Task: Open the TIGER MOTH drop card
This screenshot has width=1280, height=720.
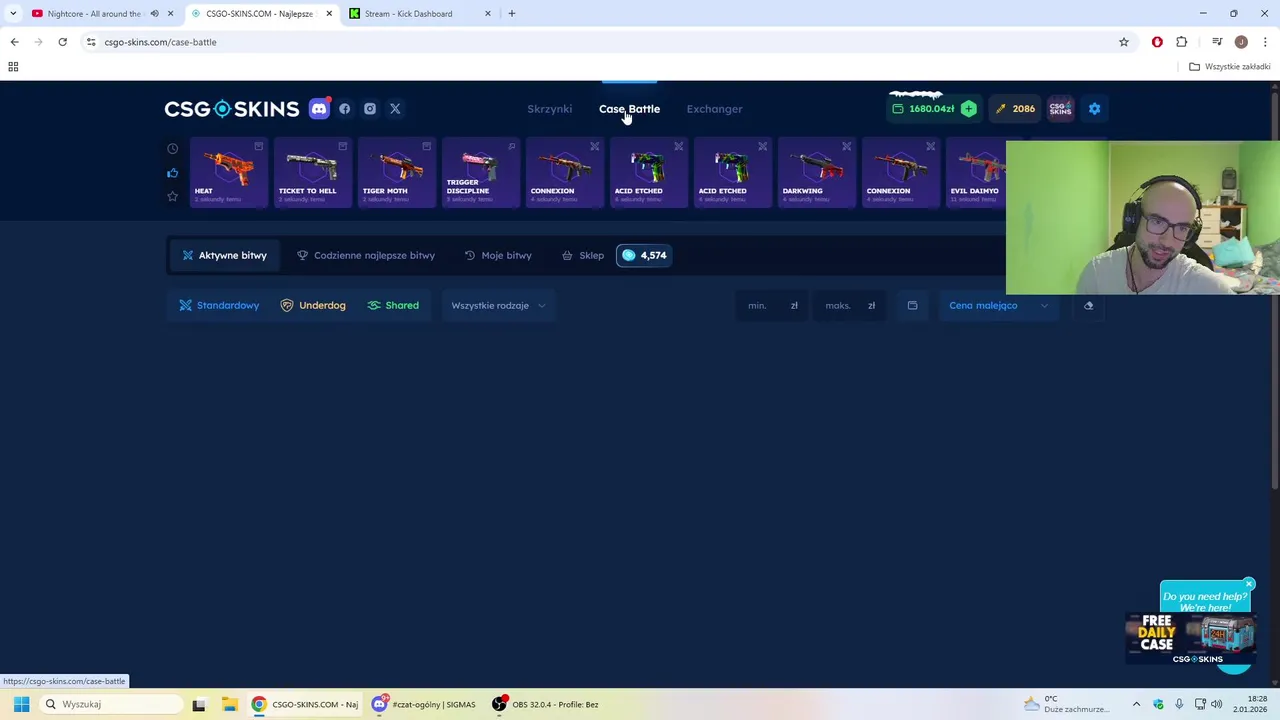Action: [x=397, y=173]
